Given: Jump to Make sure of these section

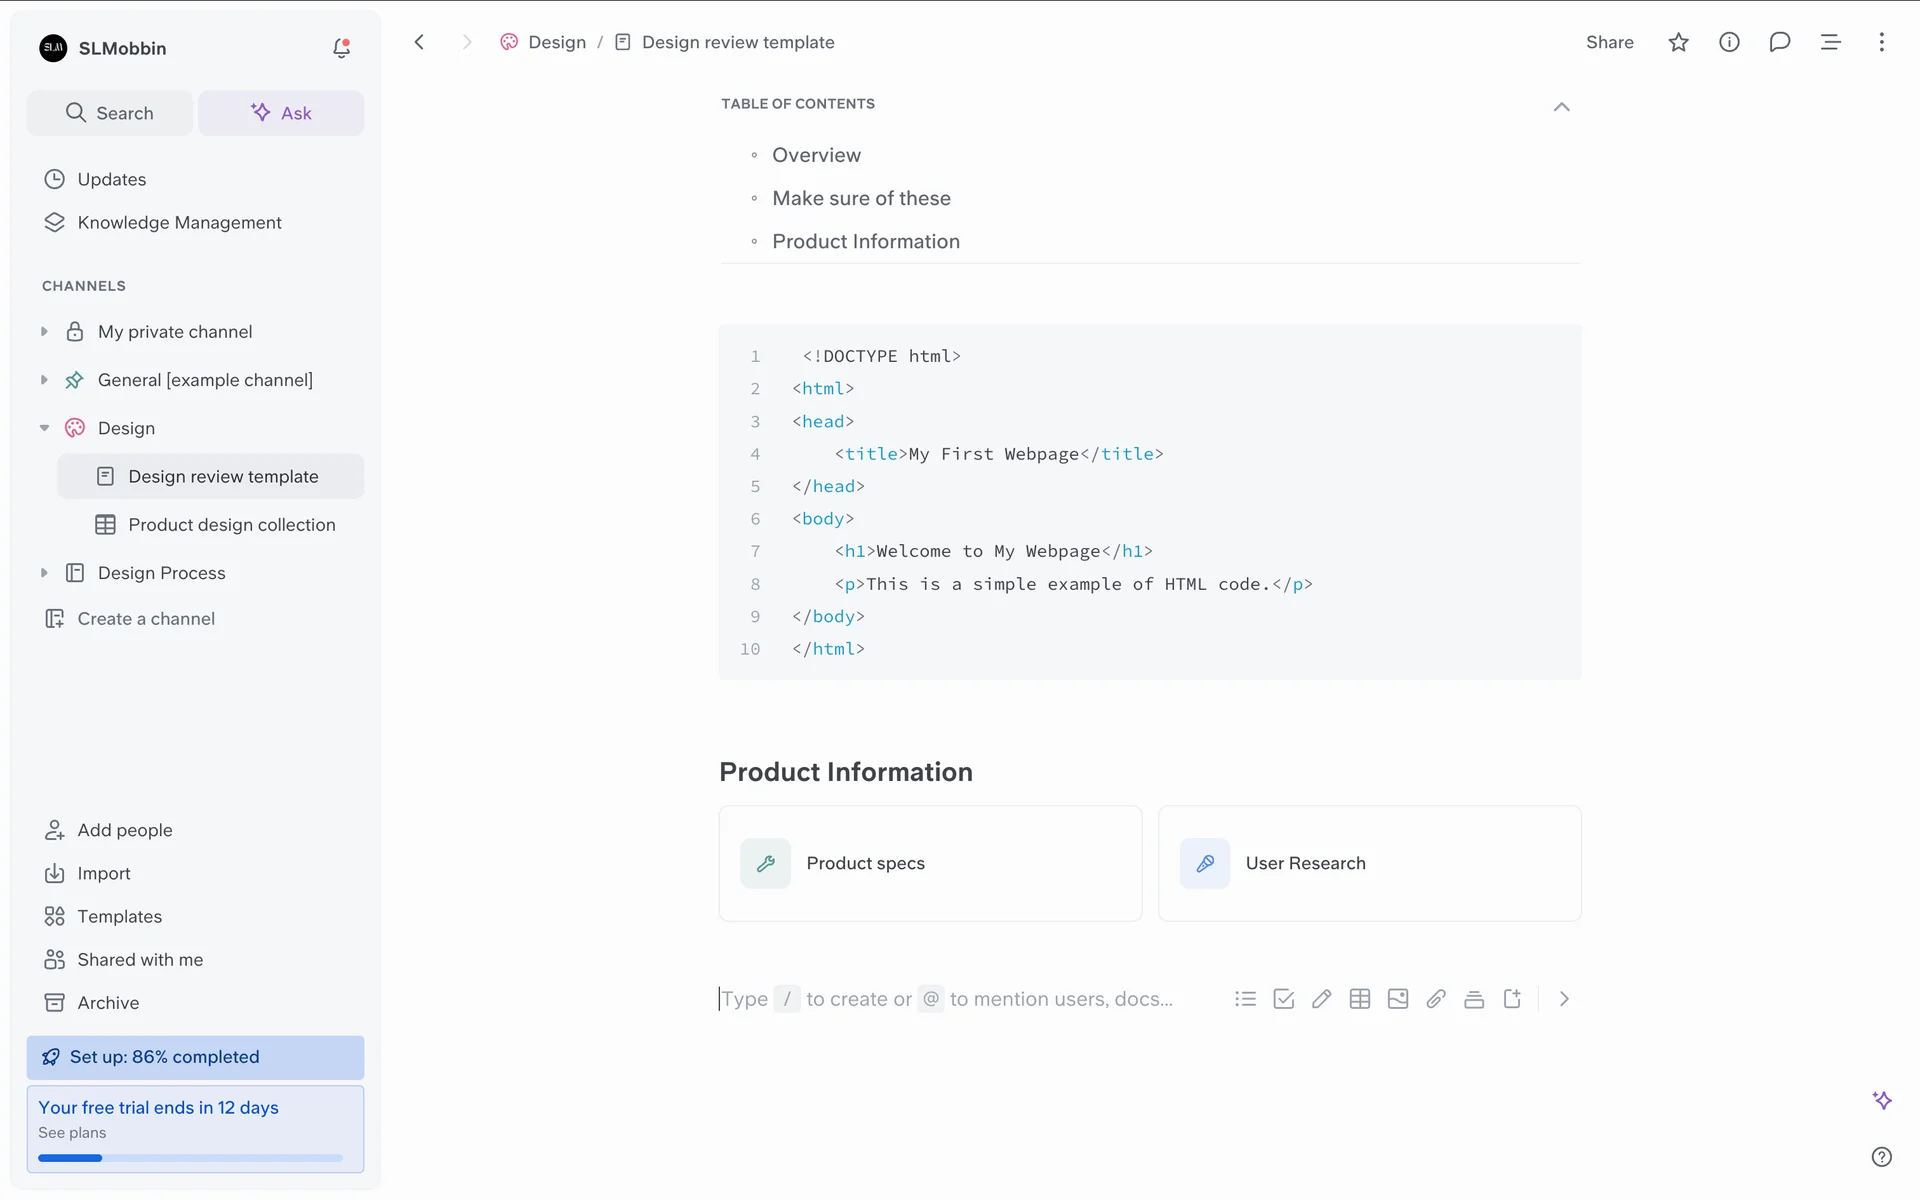Looking at the screenshot, I should (x=861, y=198).
